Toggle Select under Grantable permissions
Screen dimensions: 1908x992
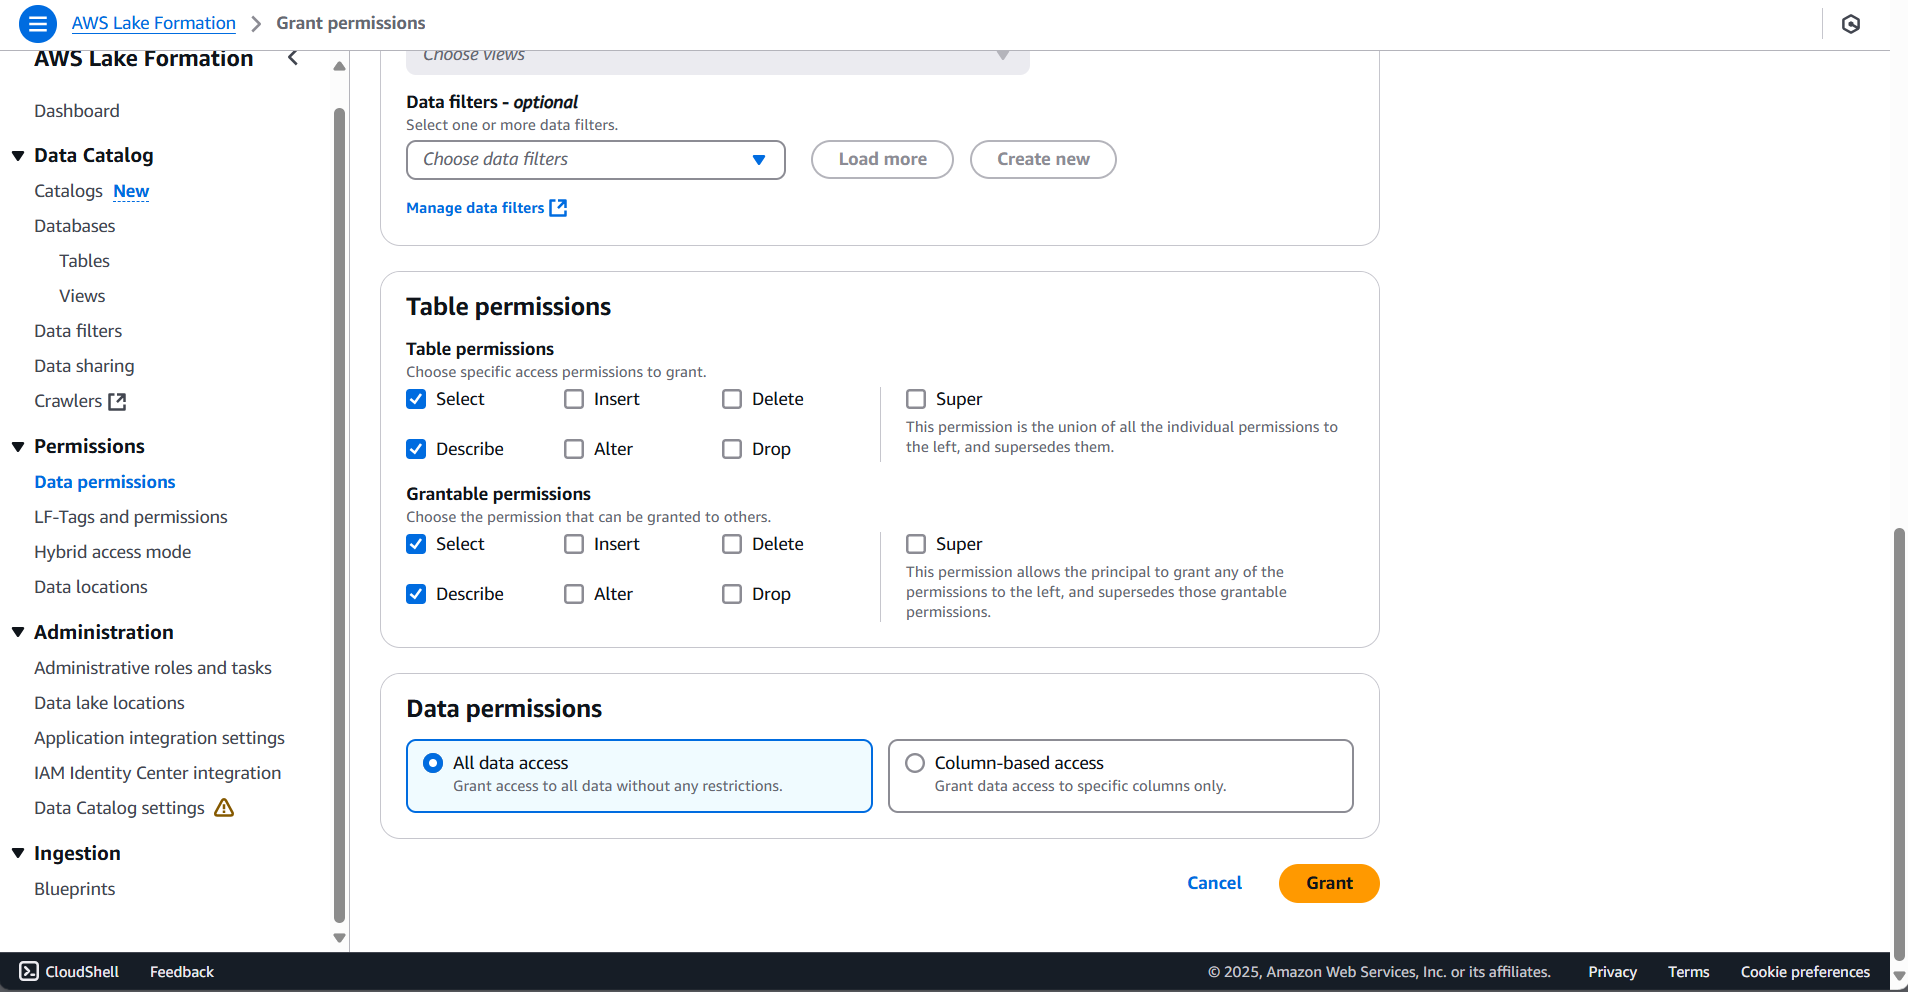click(x=416, y=544)
